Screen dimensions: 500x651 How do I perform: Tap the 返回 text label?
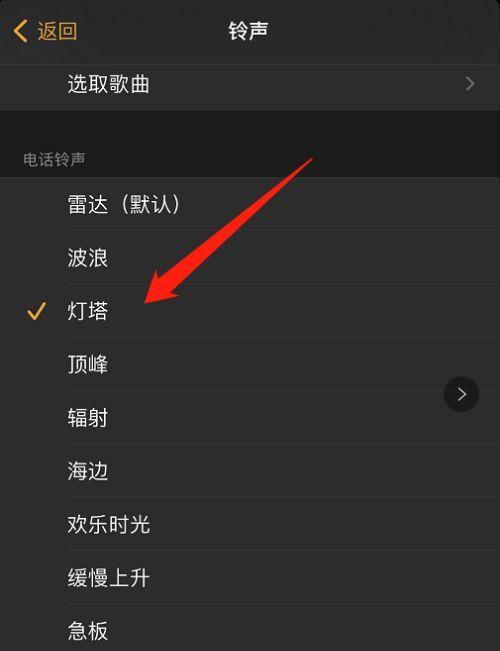tap(57, 31)
